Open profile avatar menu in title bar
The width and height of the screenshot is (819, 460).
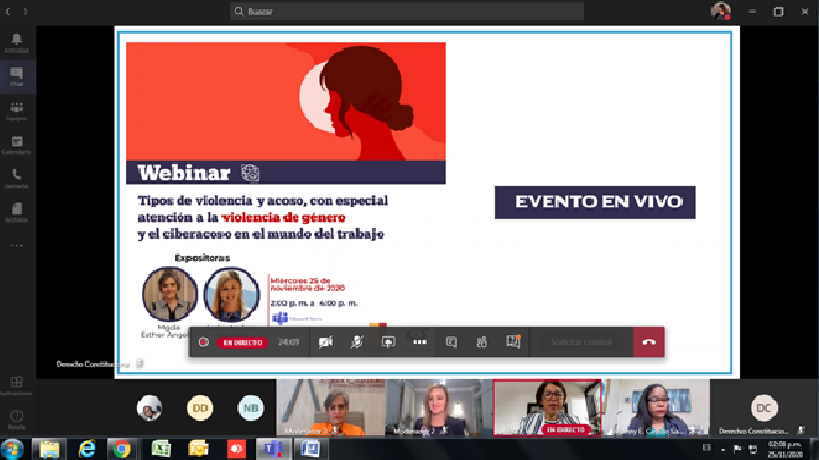pyautogui.click(x=720, y=12)
